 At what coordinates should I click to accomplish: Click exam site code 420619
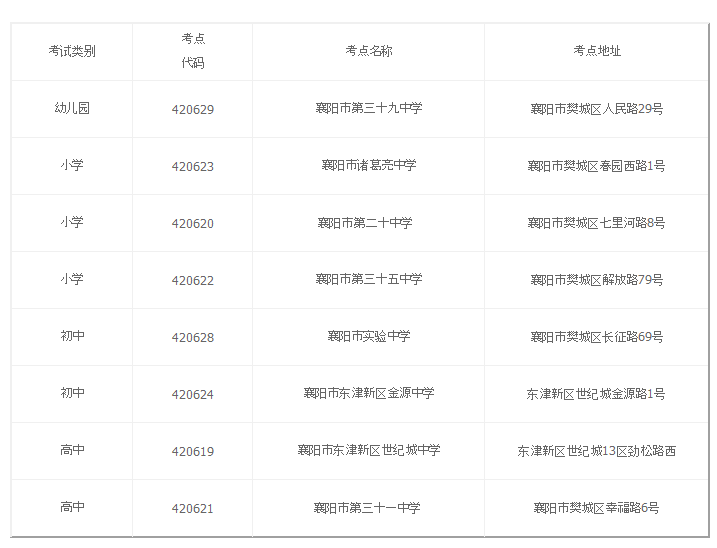tap(192, 451)
